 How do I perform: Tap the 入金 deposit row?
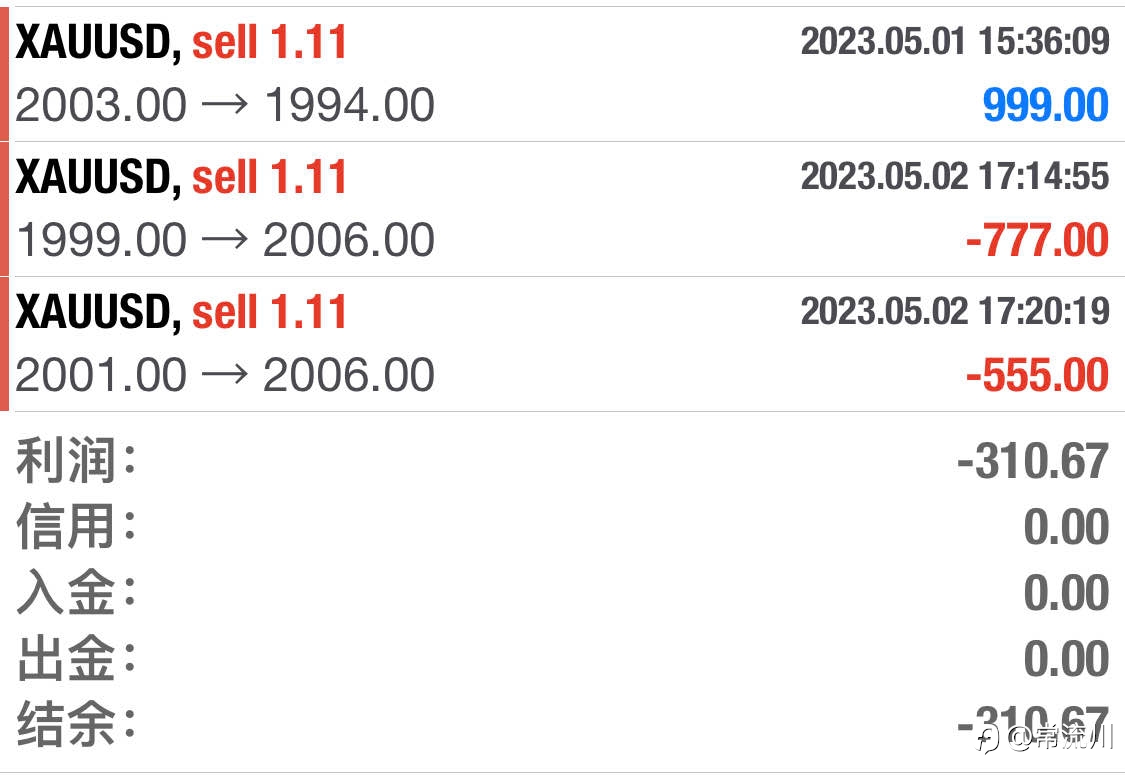pos(562,592)
